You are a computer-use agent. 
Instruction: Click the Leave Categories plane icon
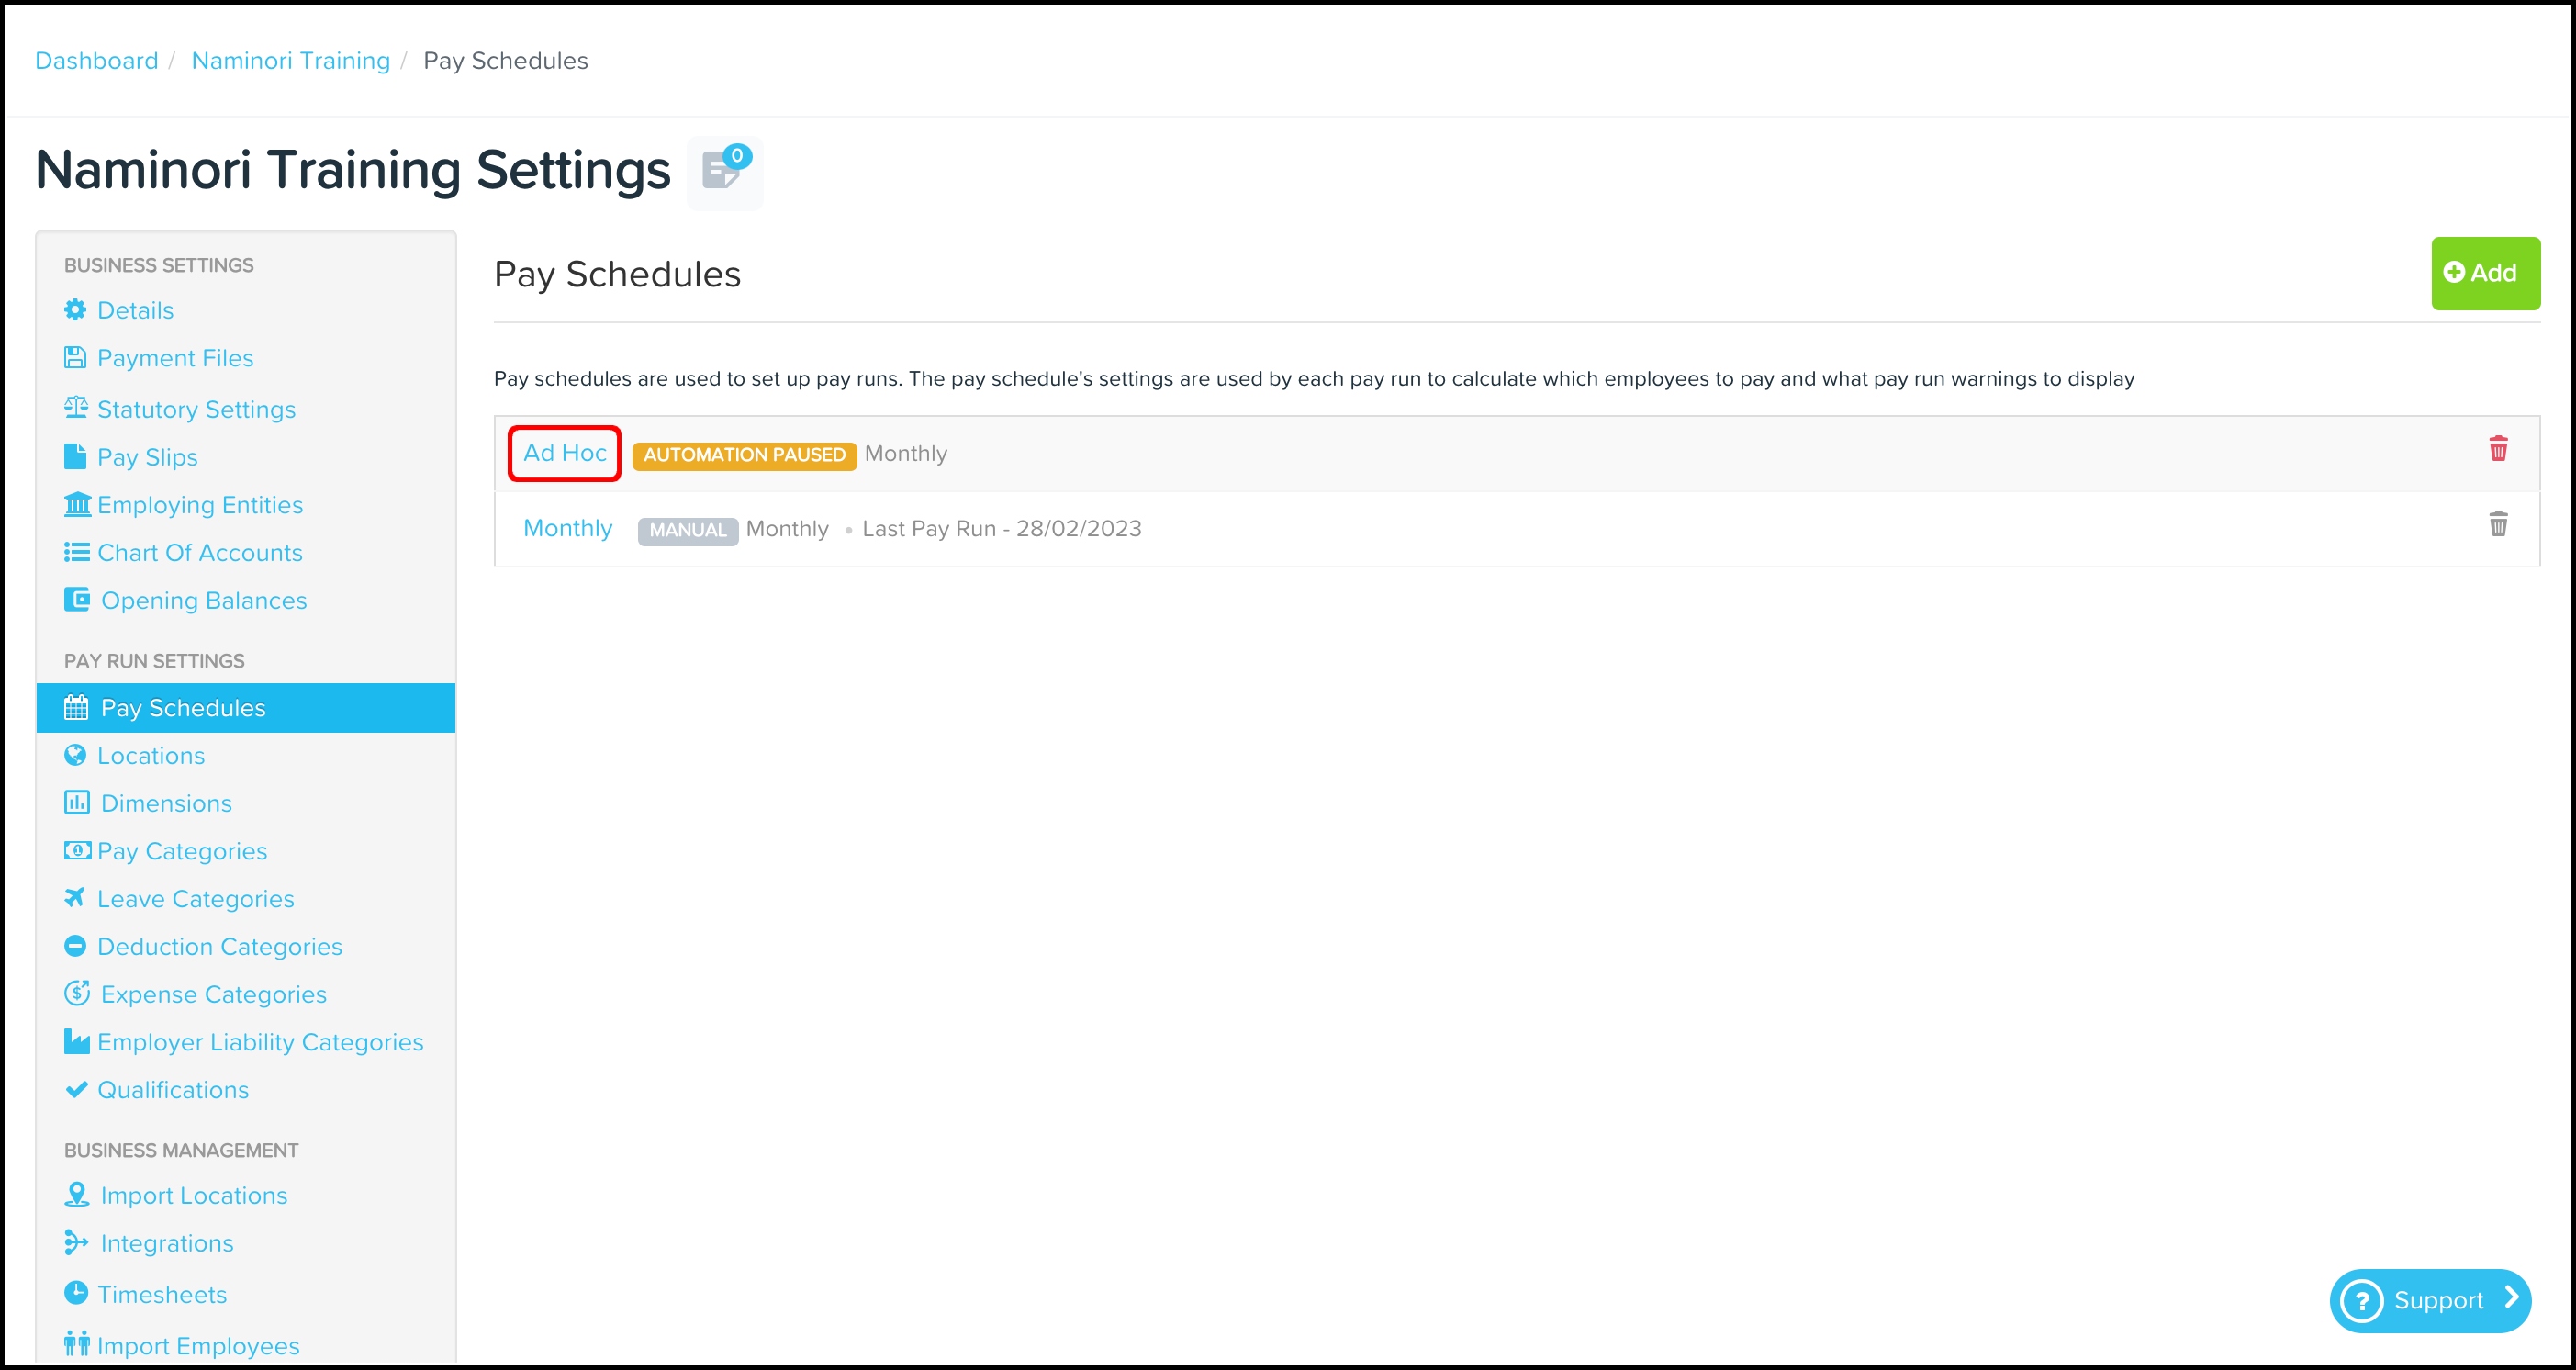75,898
